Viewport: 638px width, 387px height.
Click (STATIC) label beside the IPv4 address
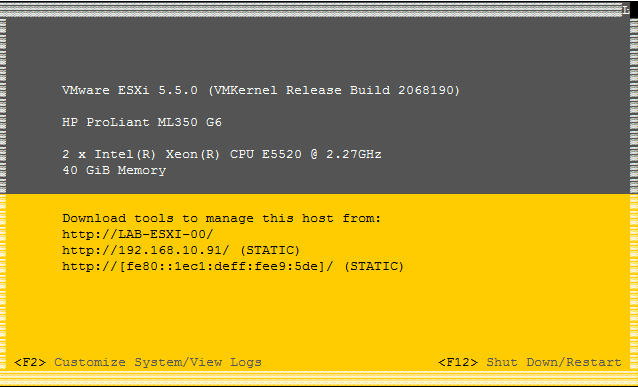pyautogui.click(x=270, y=250)
